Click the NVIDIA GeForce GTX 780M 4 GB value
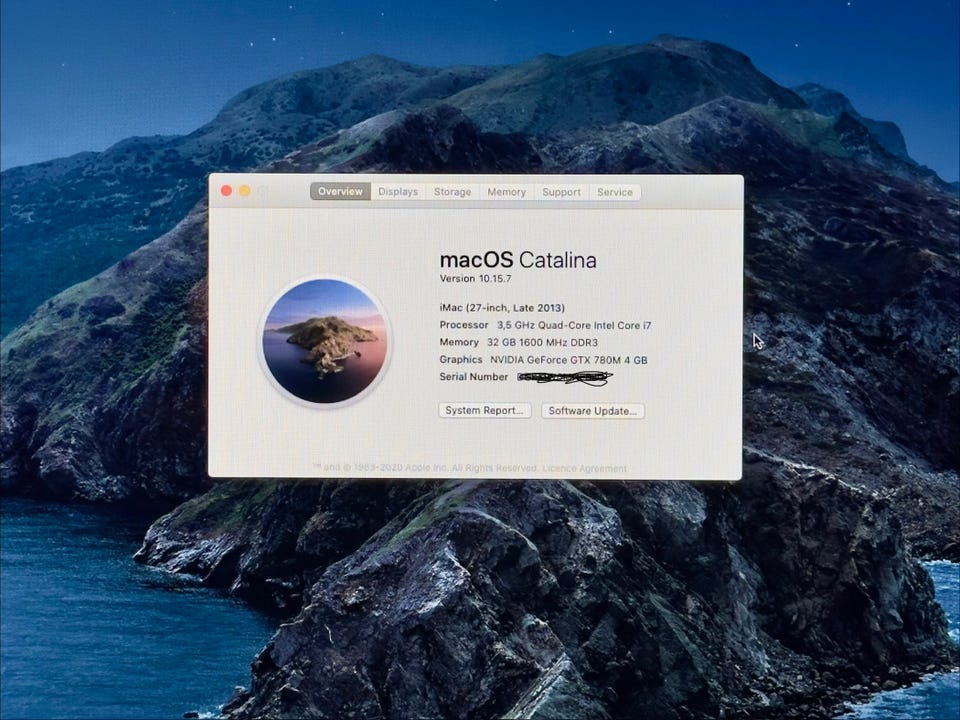960x720 pixels. click(568, 360)
